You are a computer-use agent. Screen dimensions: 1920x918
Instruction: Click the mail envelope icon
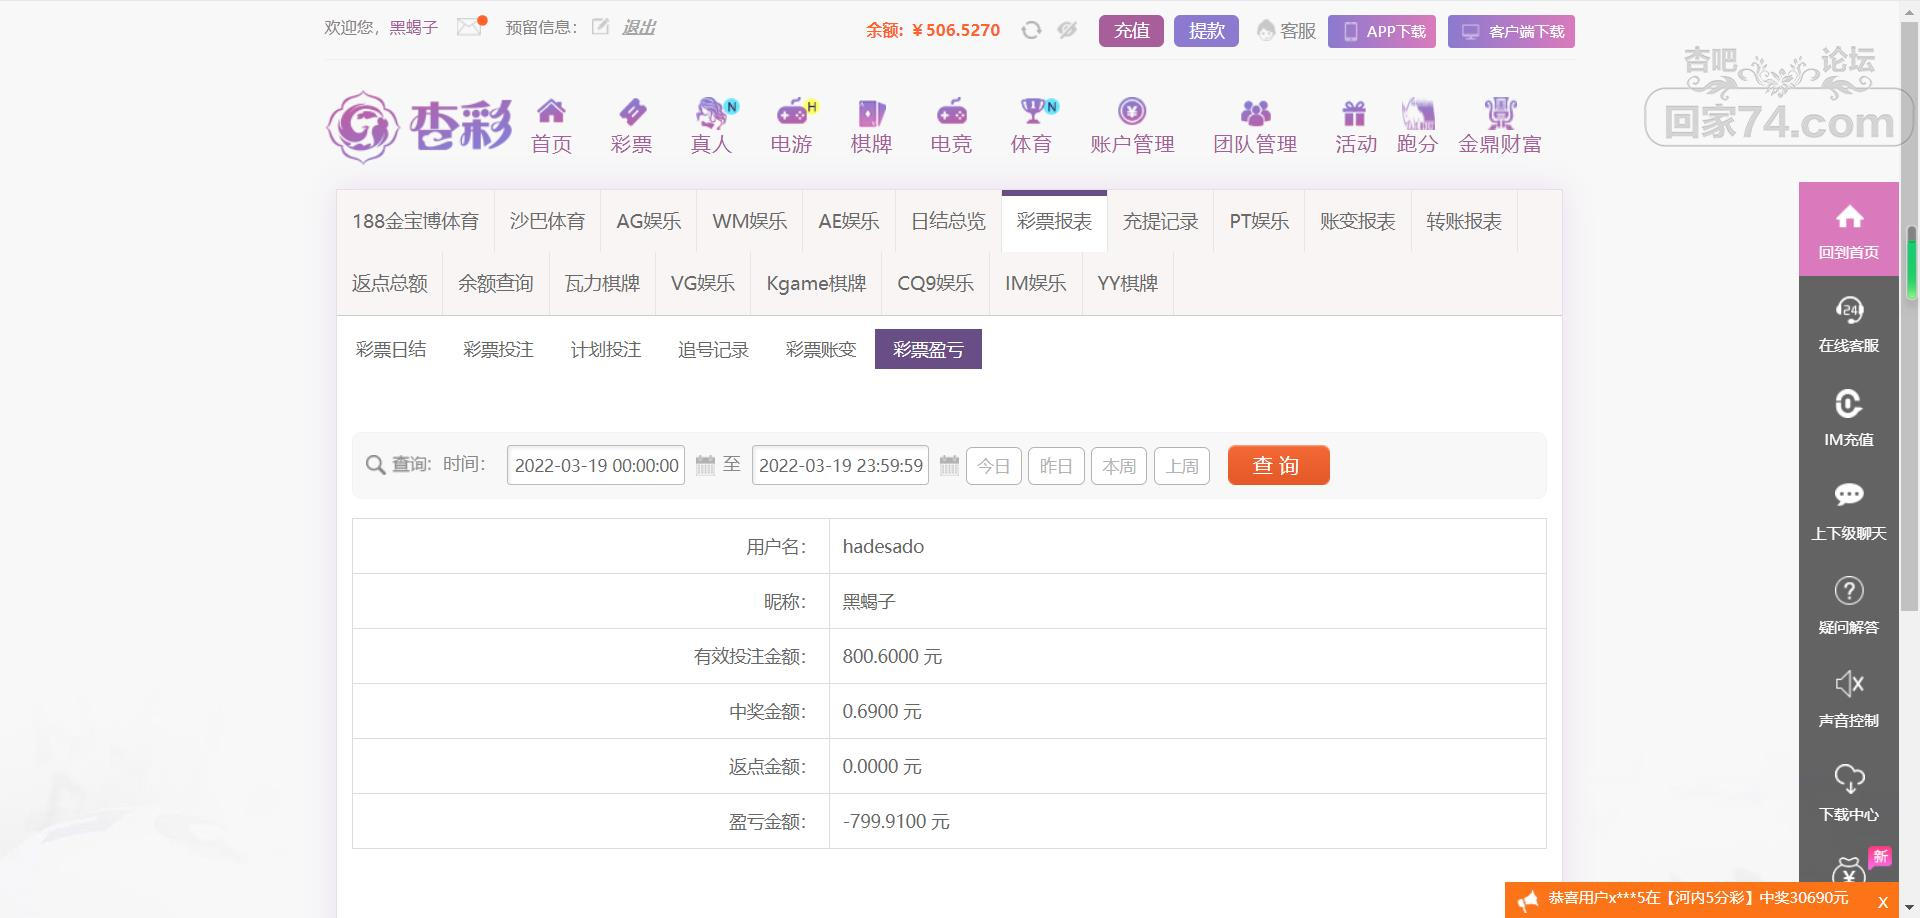tap(469, 27)
